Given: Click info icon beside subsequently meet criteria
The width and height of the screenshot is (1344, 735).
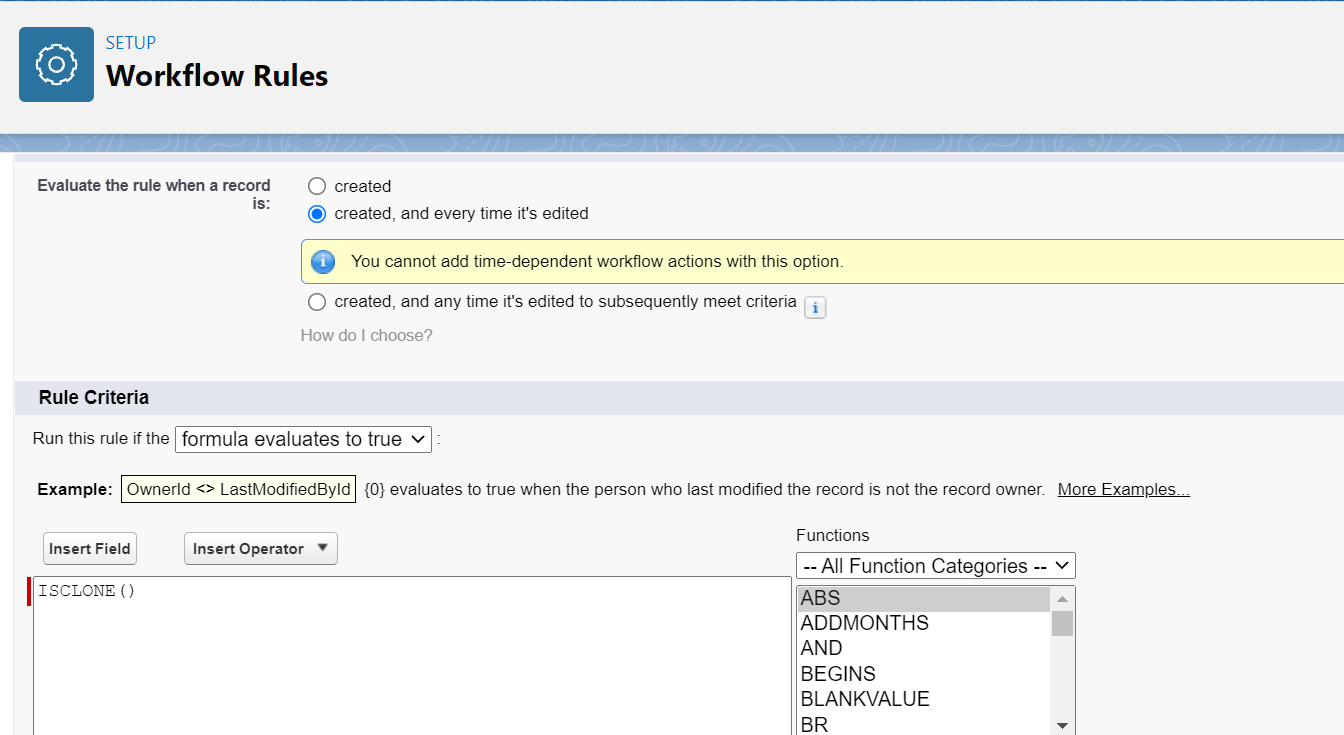Looking at the screenshot, I should pyautogui.click(x=815, y=308).
